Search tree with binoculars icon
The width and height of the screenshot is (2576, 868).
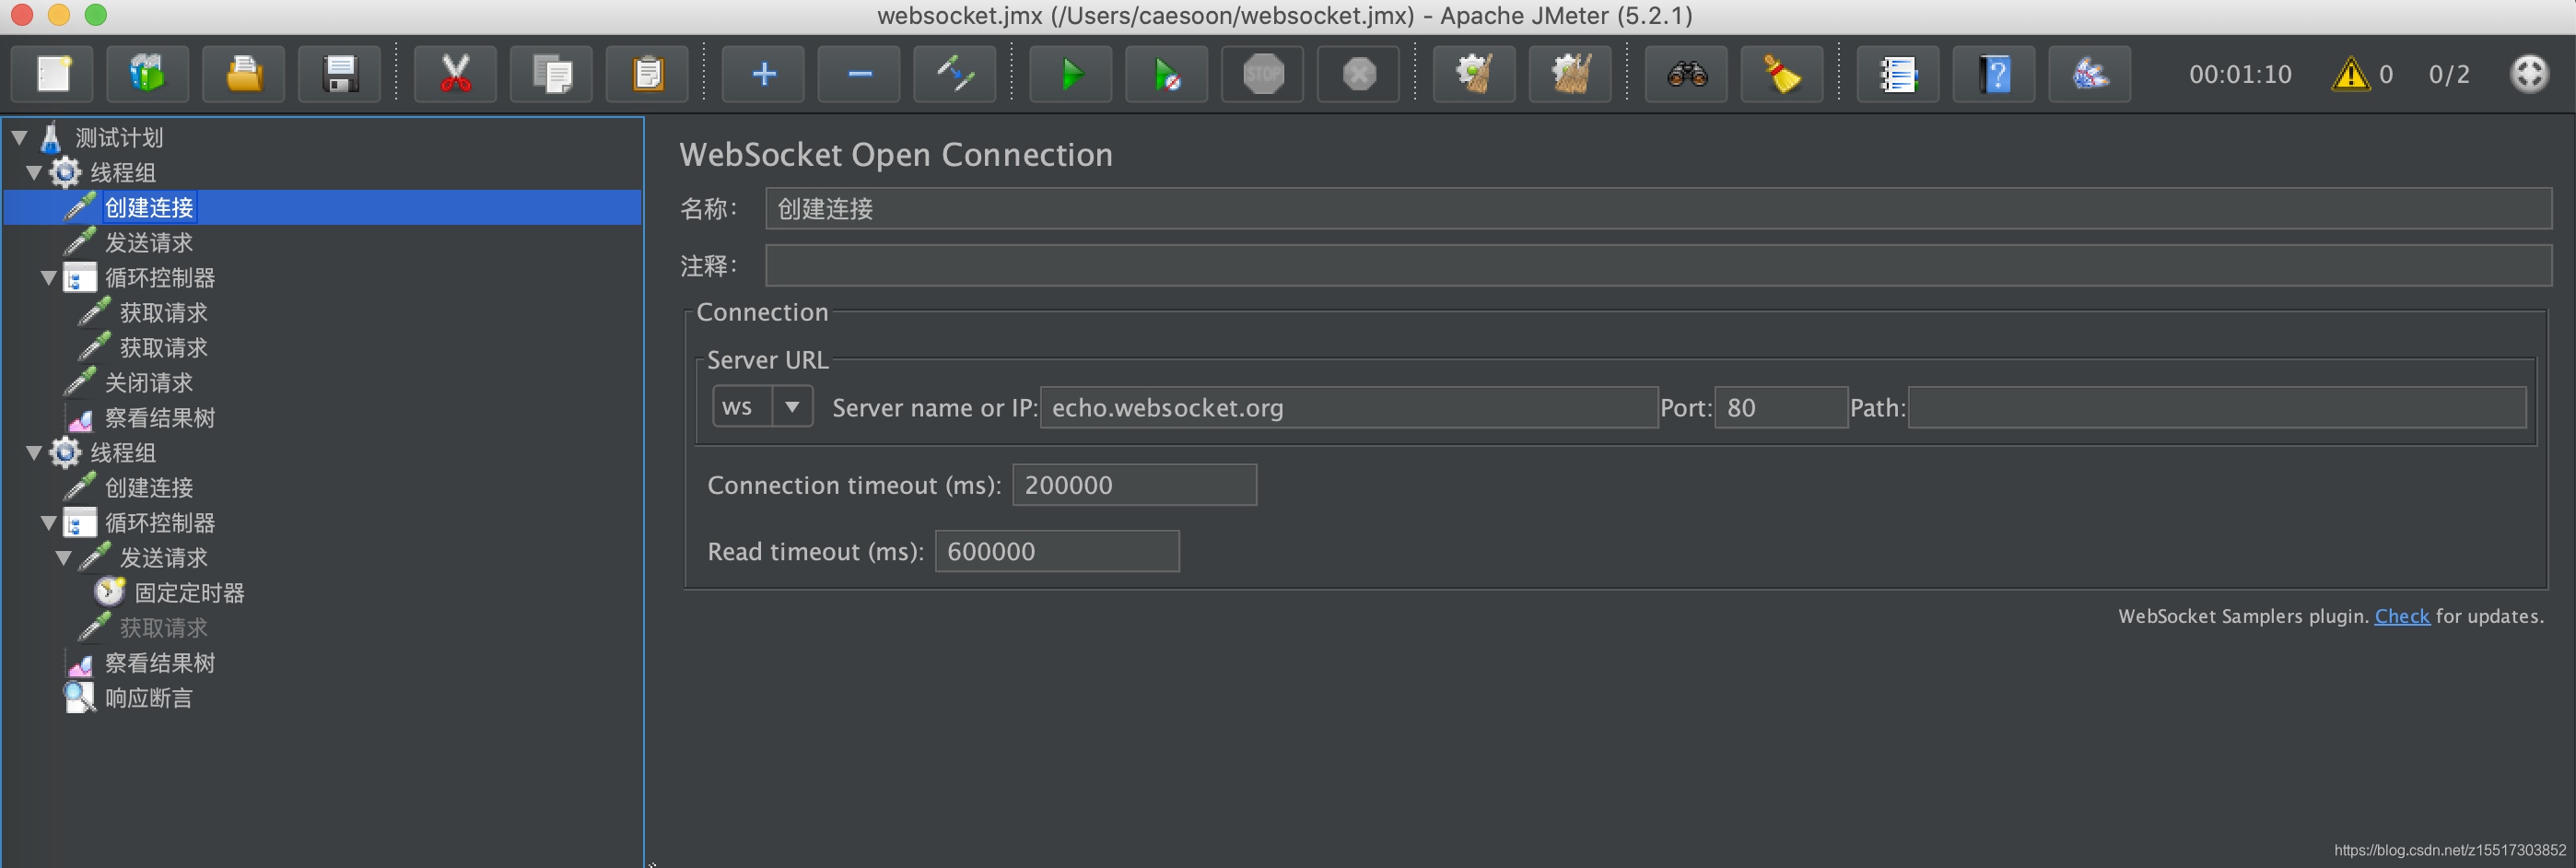coord(1687,74)
